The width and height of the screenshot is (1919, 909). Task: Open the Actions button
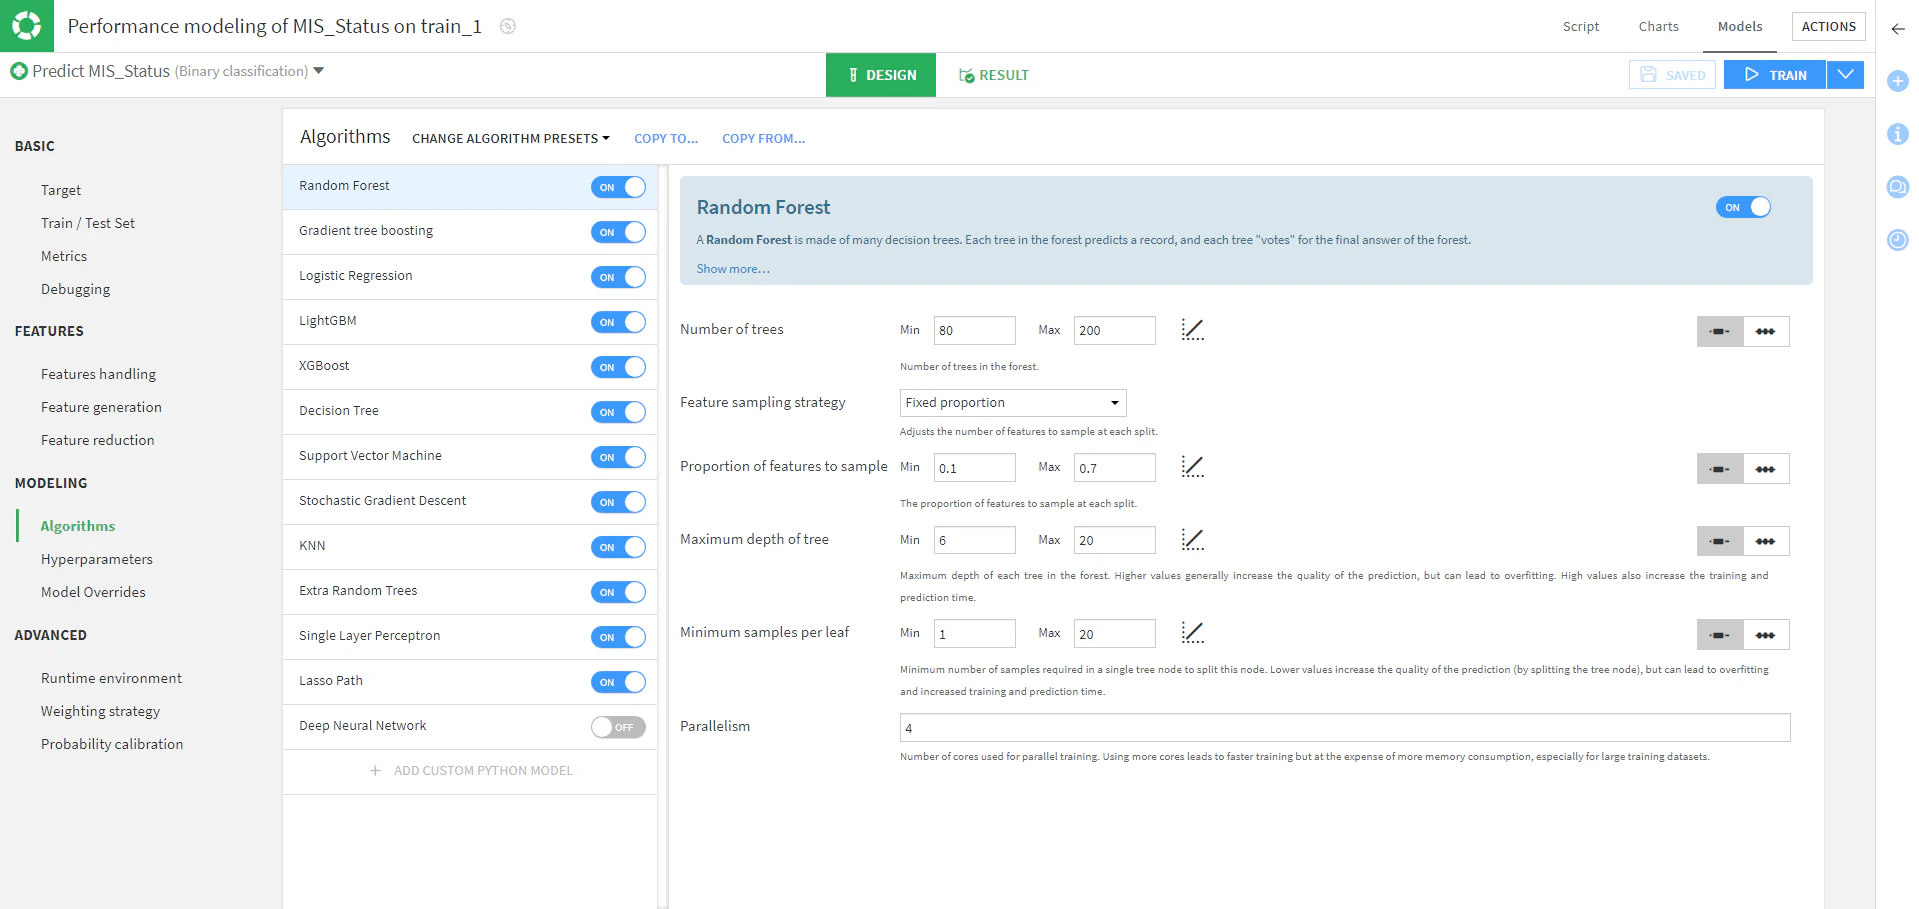click(1828, 27)
